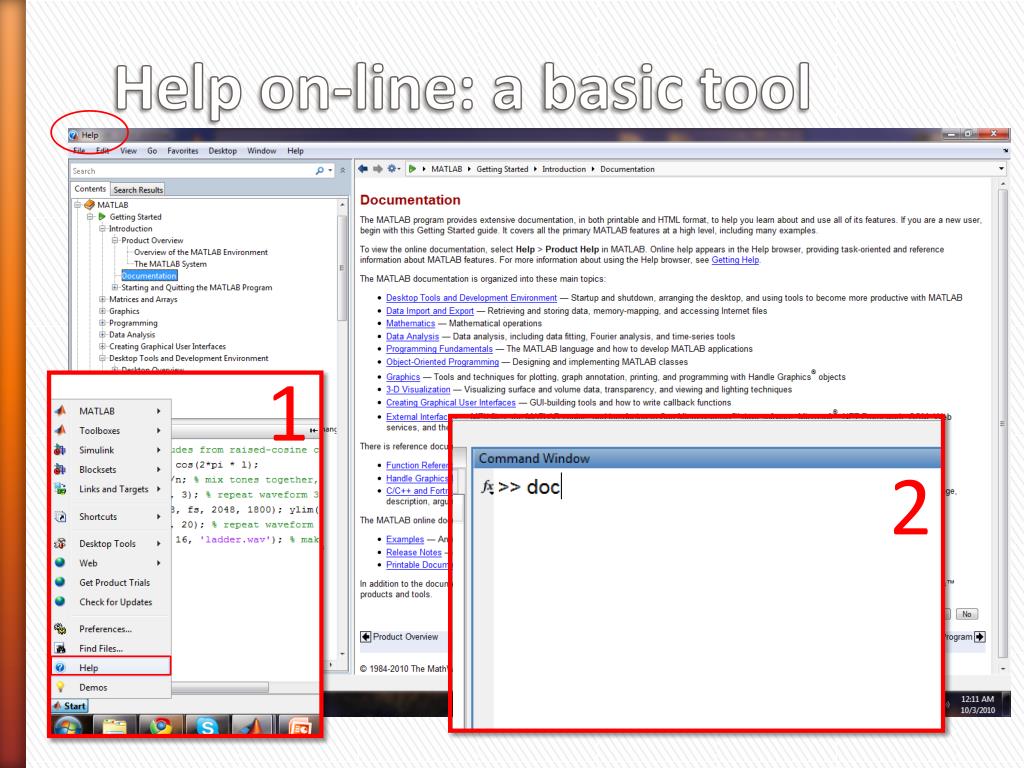Click the next page arrow at bottom right

[x=980, y=637]
